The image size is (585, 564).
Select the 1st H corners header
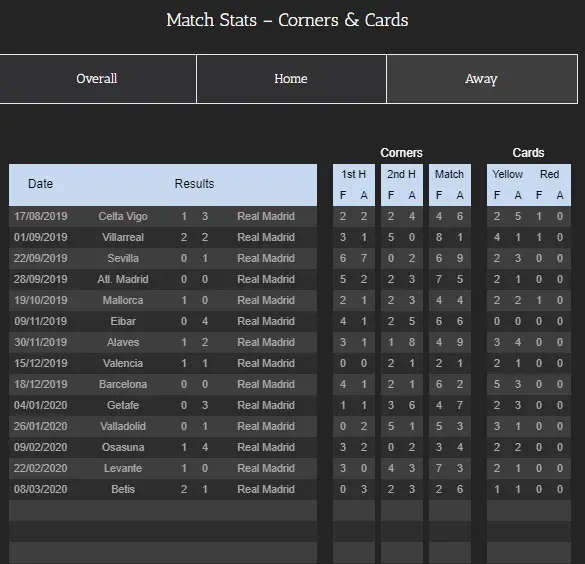click(x=354, y=174)
